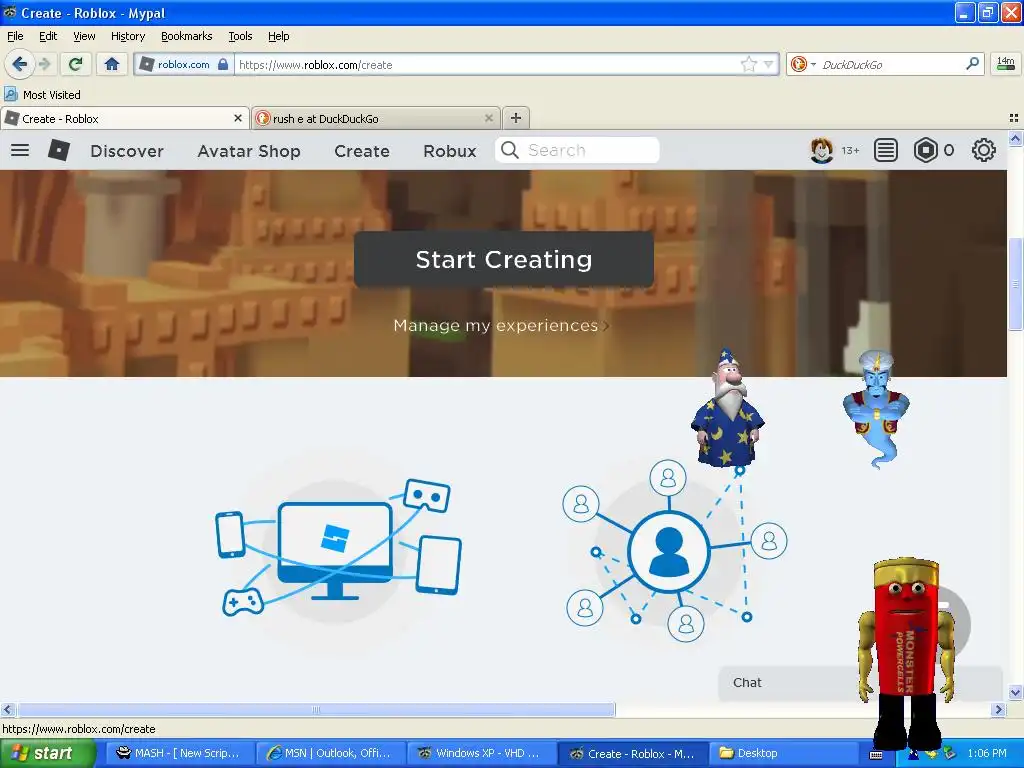This screenshot has height=768, width=1024.
Task: Click the browser Forward arrow button
Action: (44, 64)
